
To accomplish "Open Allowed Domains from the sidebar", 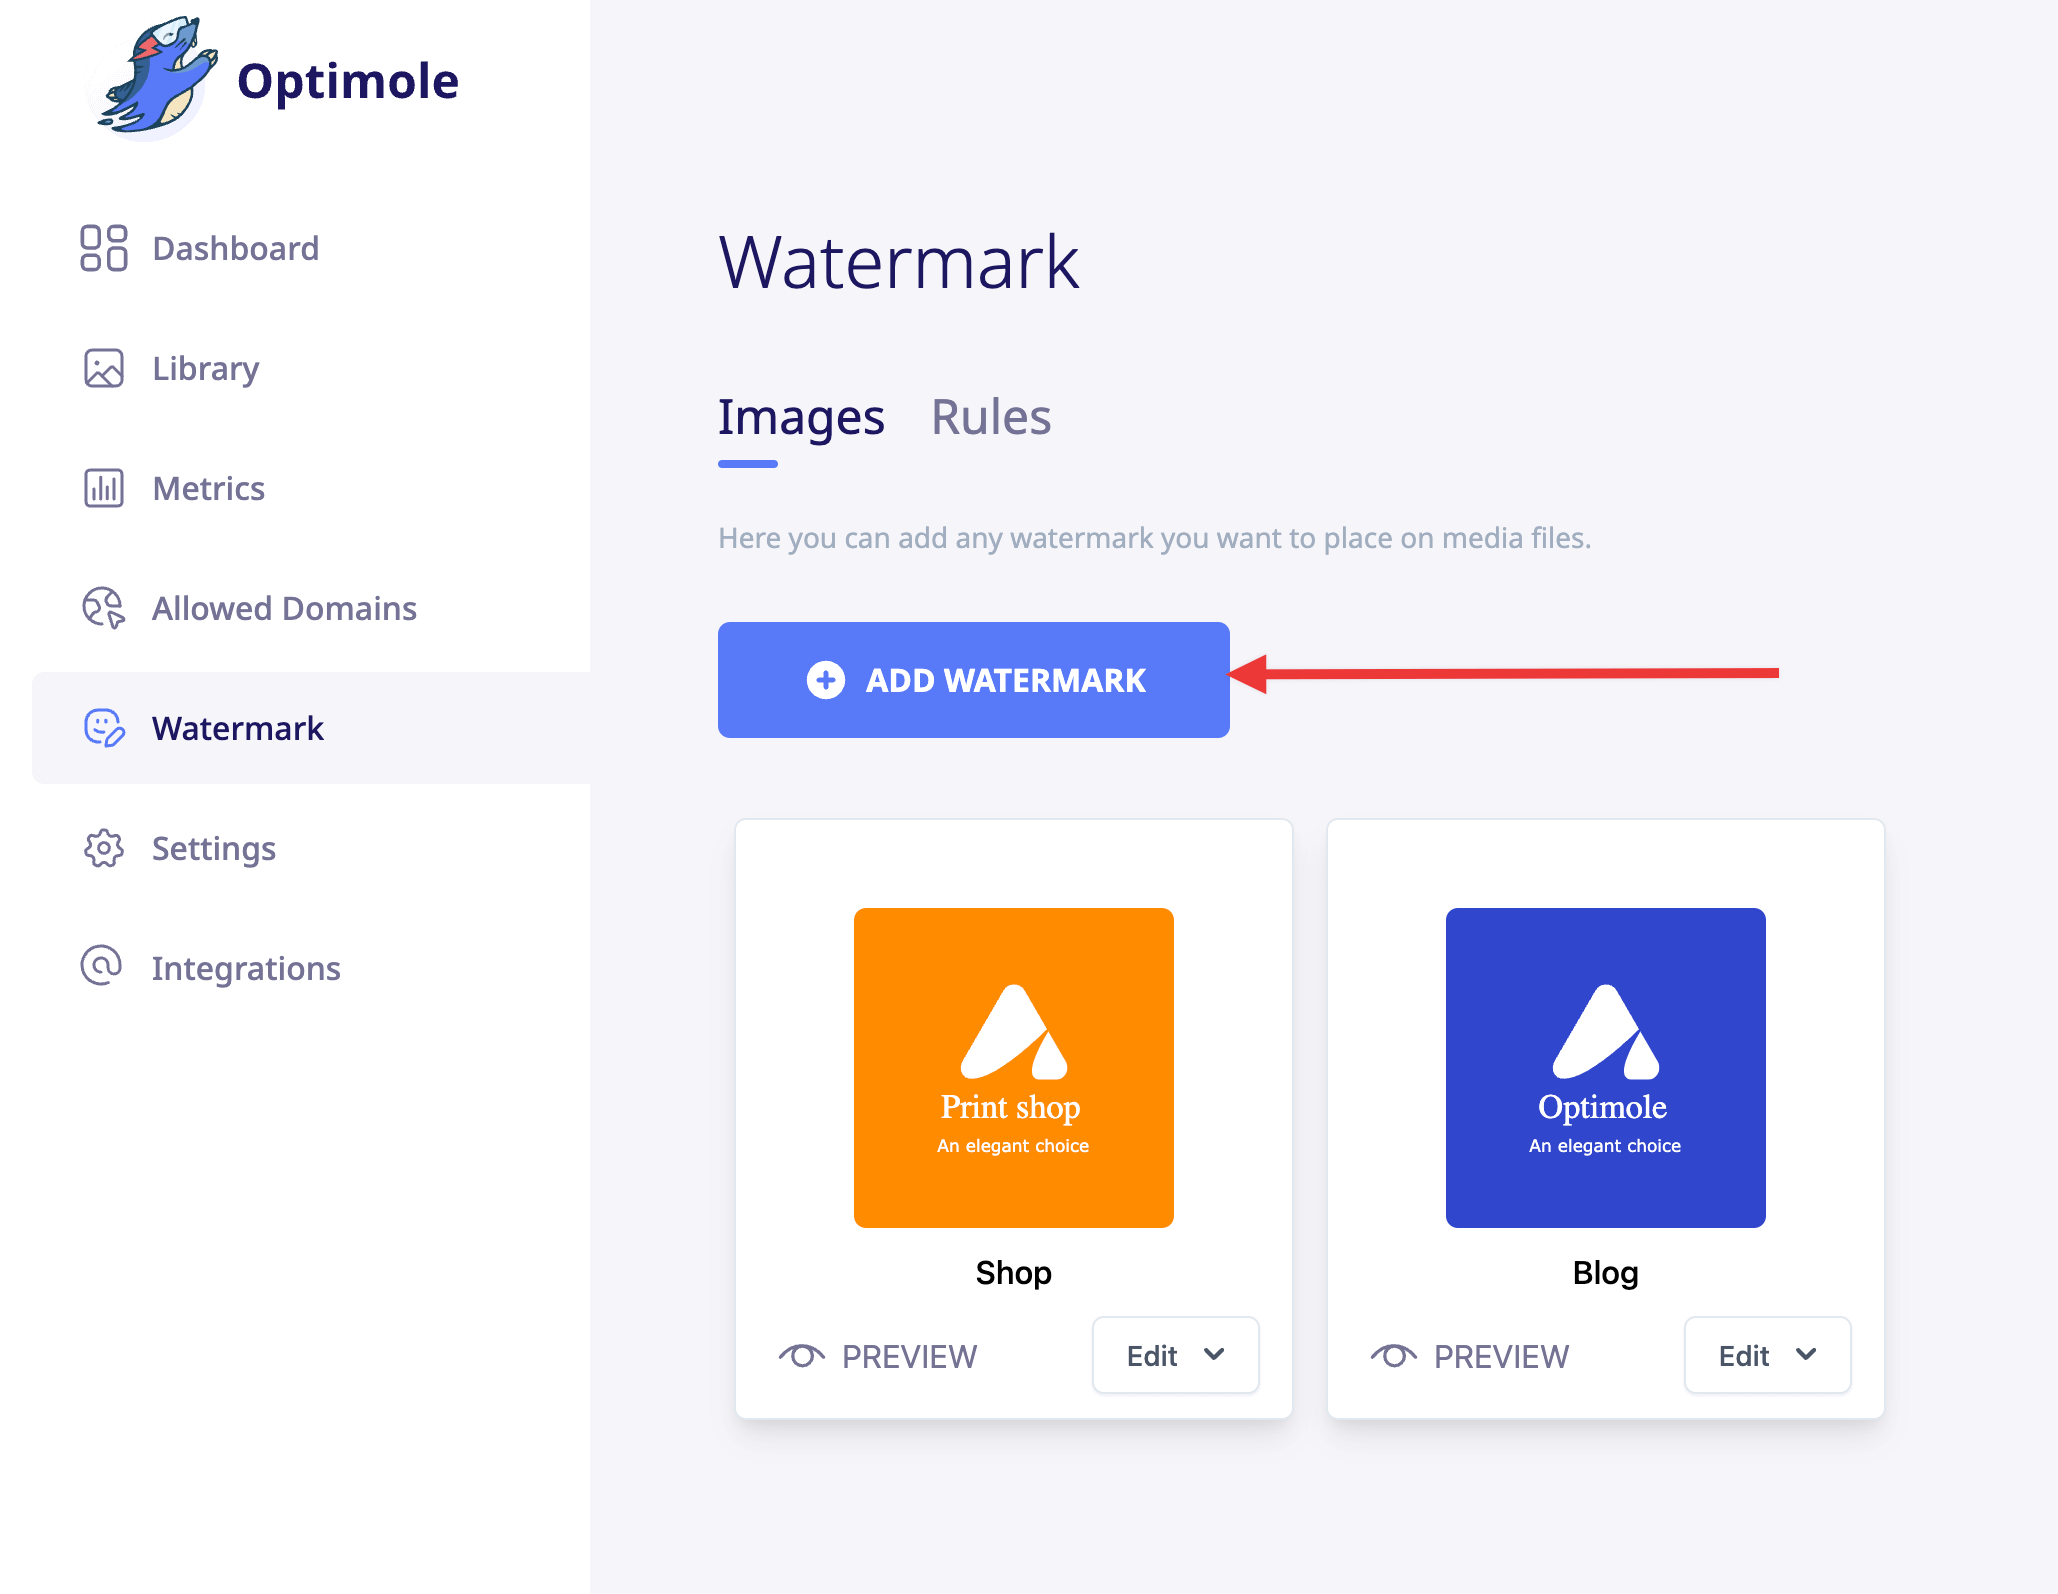I will click(284, 608).
